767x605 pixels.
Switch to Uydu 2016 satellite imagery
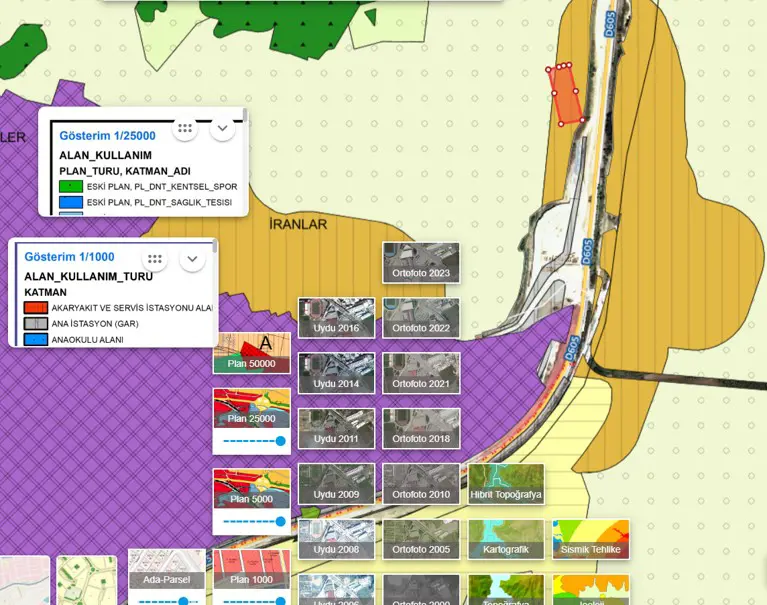[x=337, y=318]
